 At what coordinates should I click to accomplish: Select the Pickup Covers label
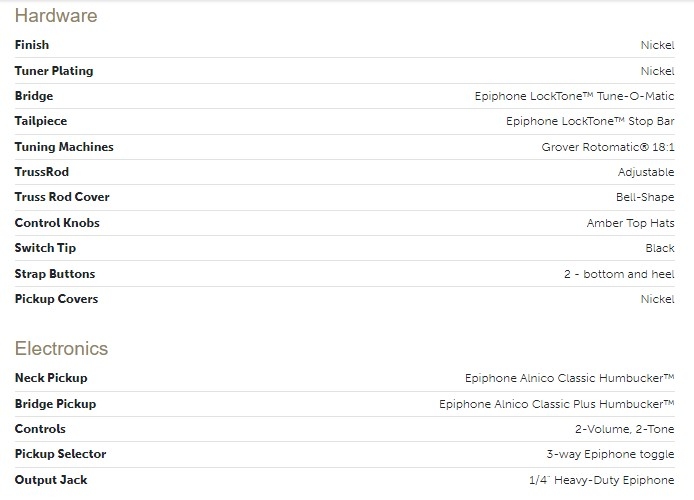click(x=56, y=299)
